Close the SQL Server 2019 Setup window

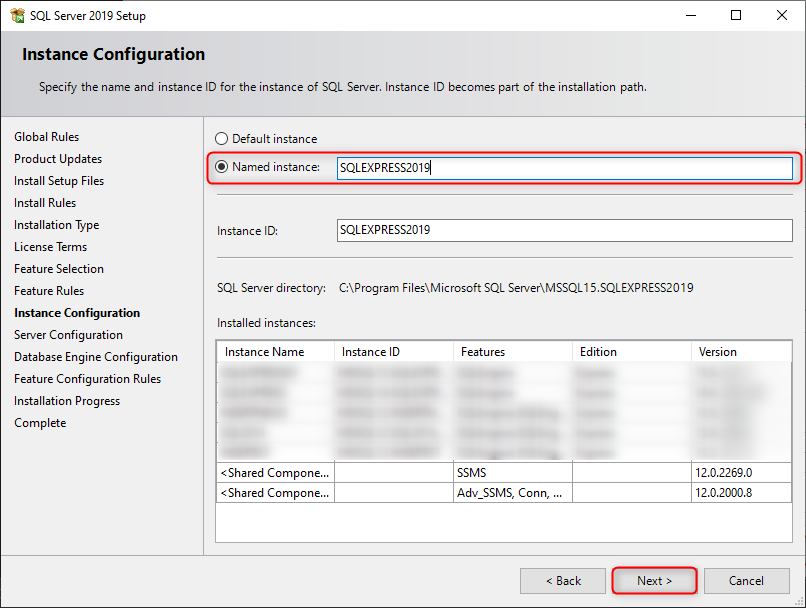pos(782,15)
